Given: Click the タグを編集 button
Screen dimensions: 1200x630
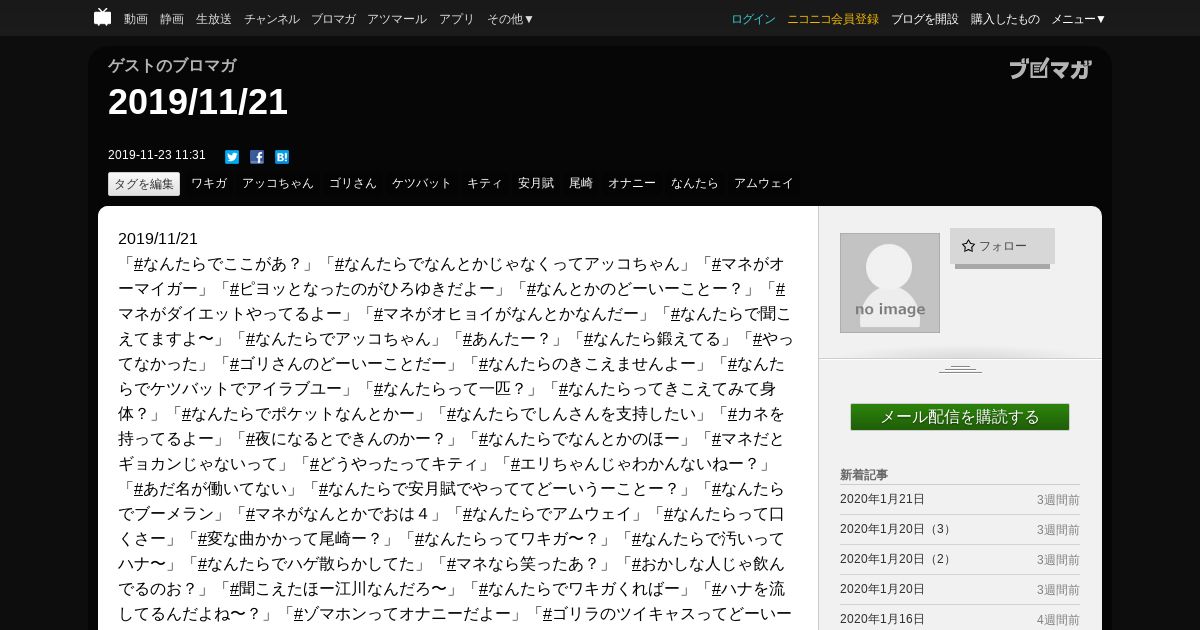Looking at the screenshot, I should point(144,184).
